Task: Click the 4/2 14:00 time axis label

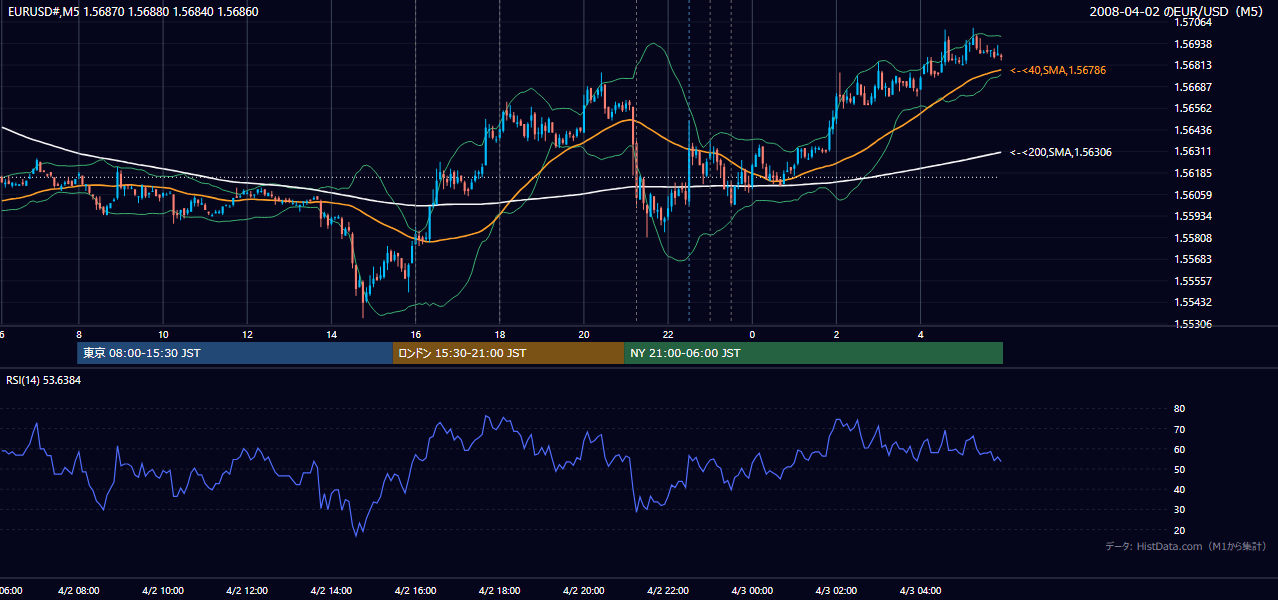Action: 331,590
